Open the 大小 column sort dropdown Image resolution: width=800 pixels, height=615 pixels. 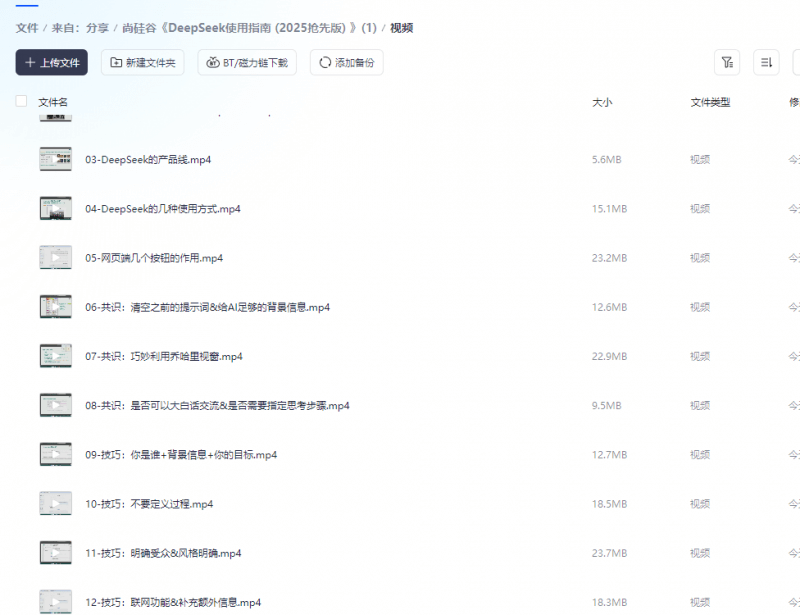click(x=603, y=101)
